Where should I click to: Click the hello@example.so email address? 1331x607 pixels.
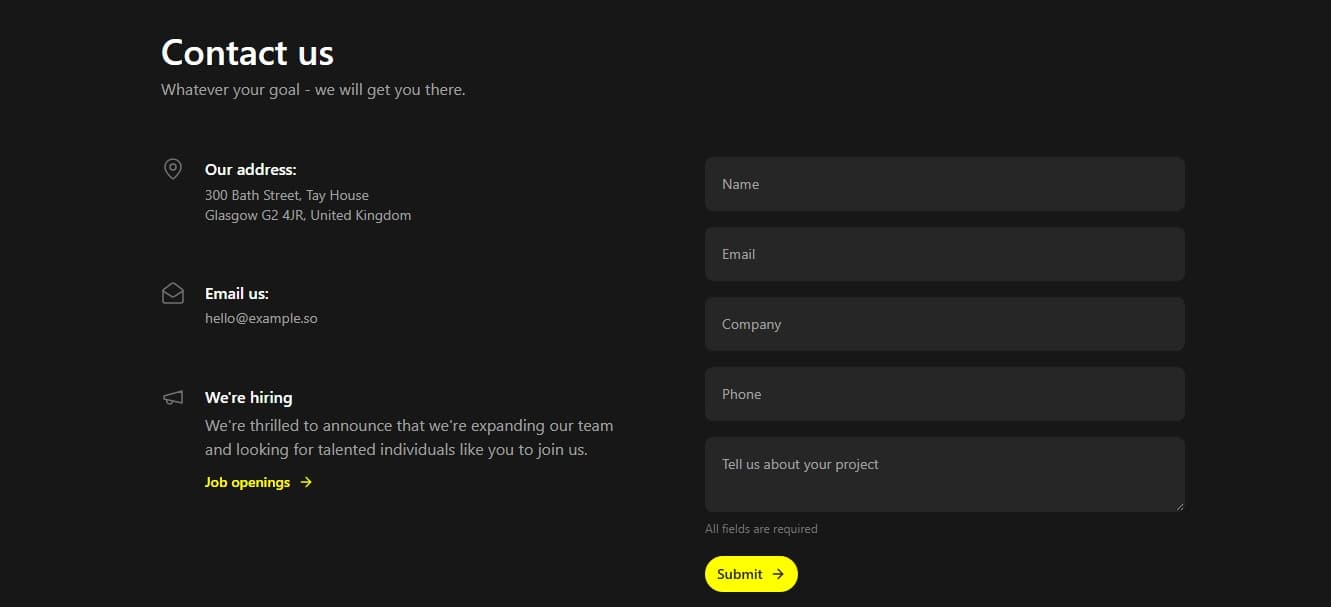click(261, 318)
